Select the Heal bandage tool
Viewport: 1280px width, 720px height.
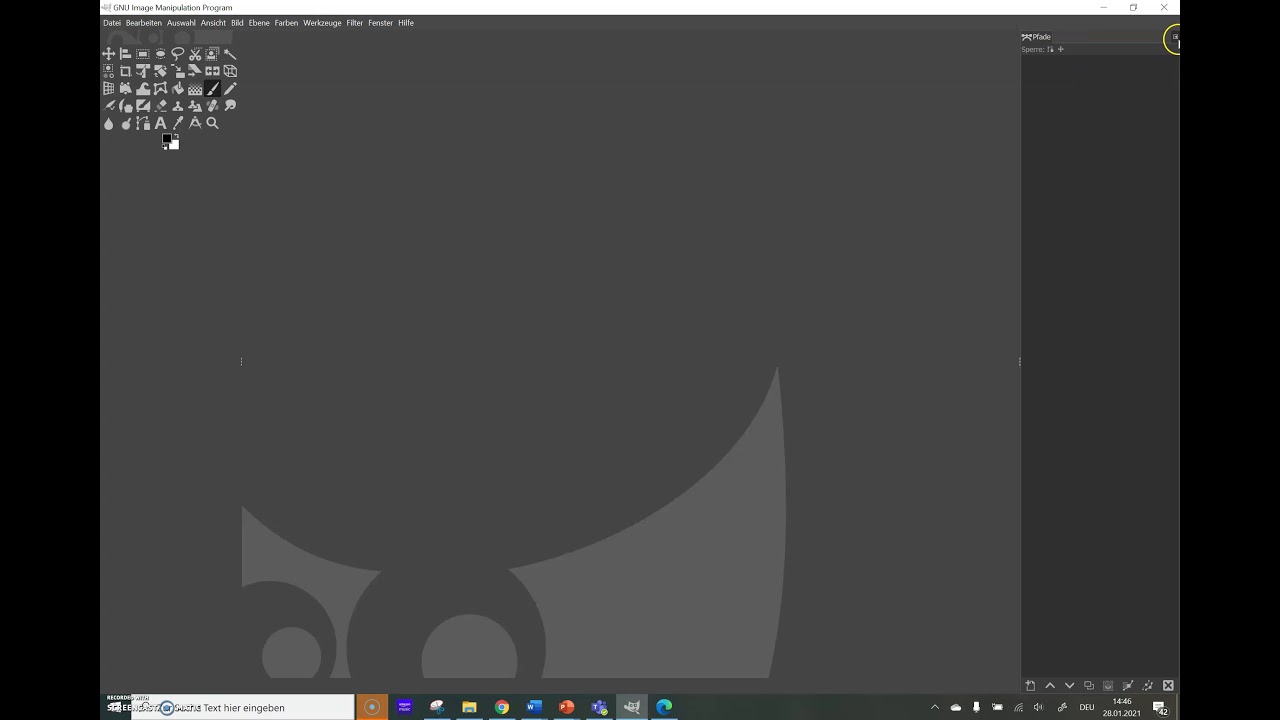pyautogui.click(x=212, y=105)
